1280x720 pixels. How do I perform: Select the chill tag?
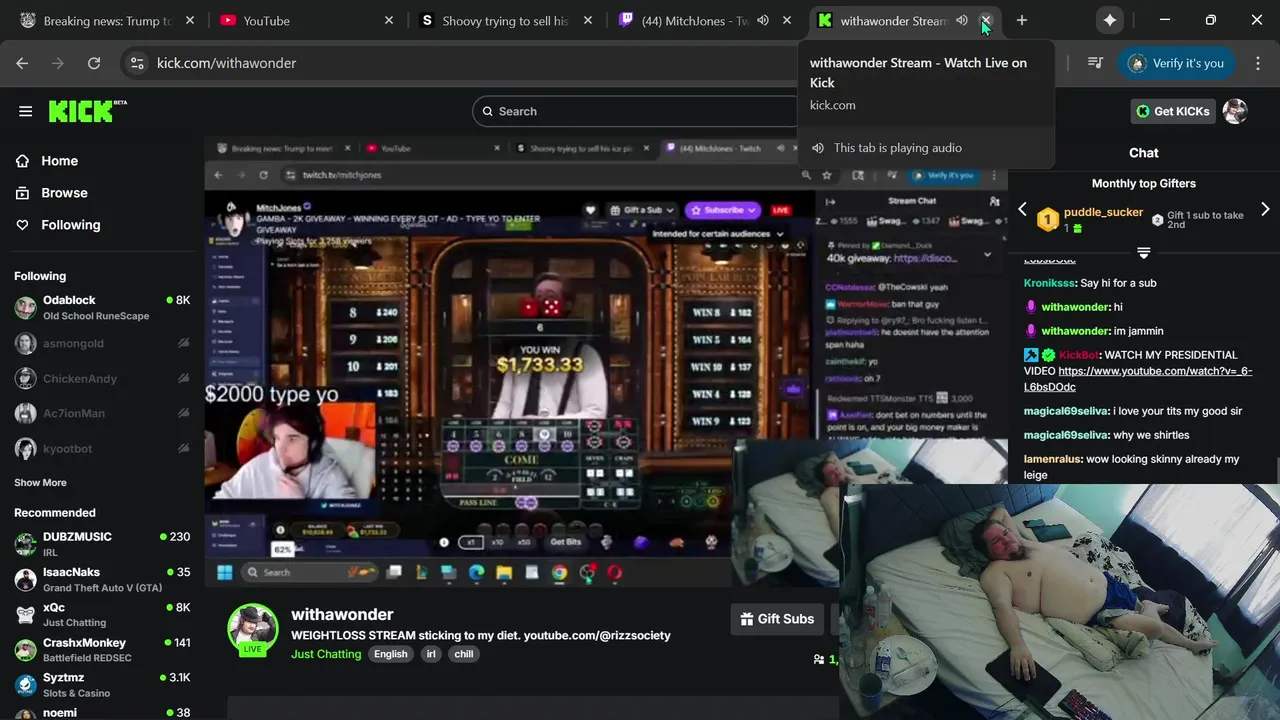coord(464,654)
